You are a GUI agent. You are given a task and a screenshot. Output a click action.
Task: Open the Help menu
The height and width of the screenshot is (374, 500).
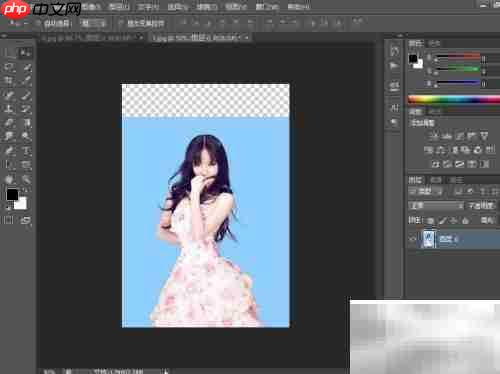point(299,7)
